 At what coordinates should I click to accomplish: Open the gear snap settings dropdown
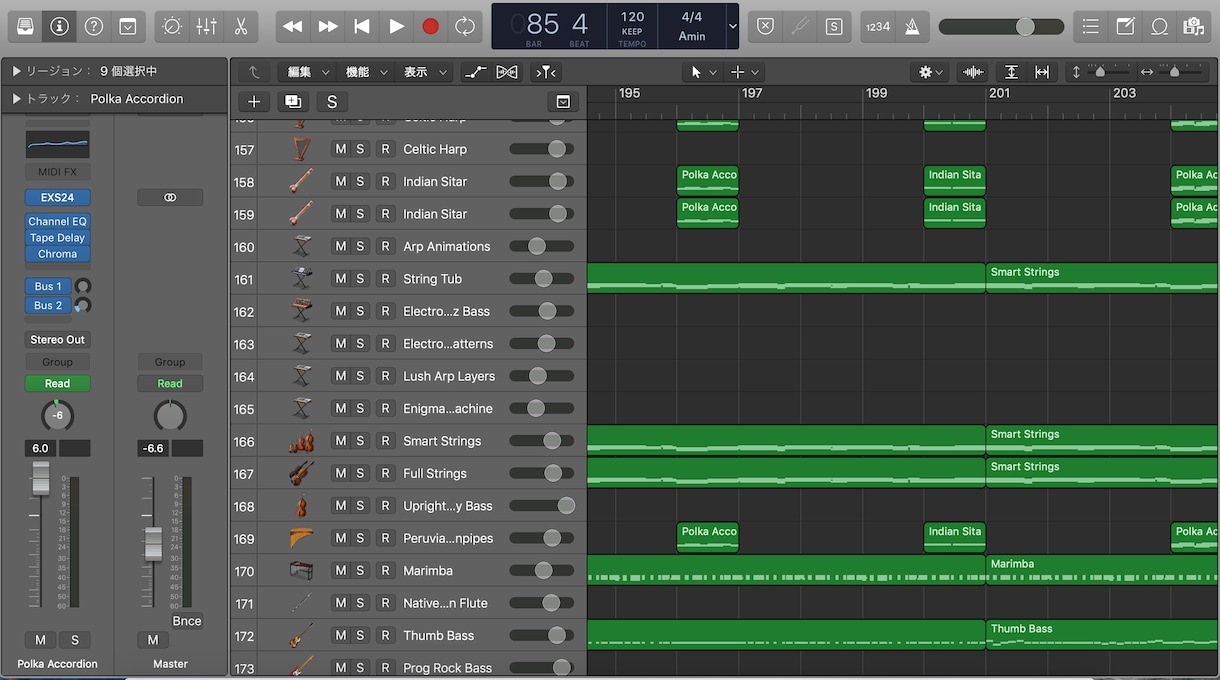[x=931, y=72]
